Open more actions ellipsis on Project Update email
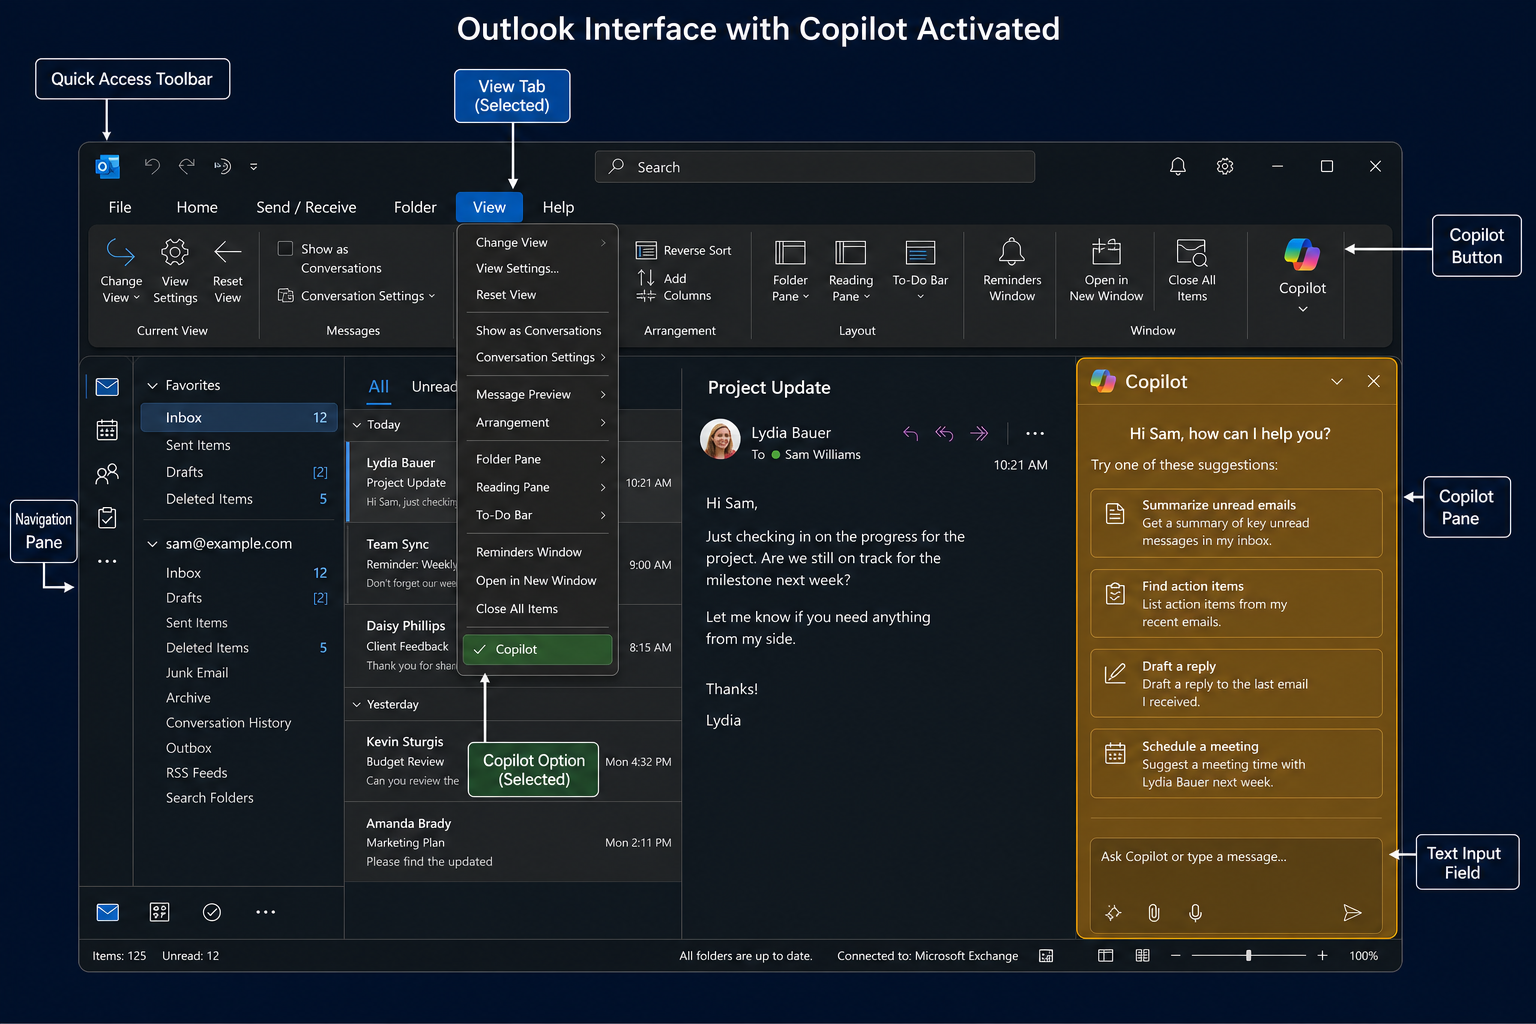The height and width of the screenshot is (1024, 1536). 1035,433
